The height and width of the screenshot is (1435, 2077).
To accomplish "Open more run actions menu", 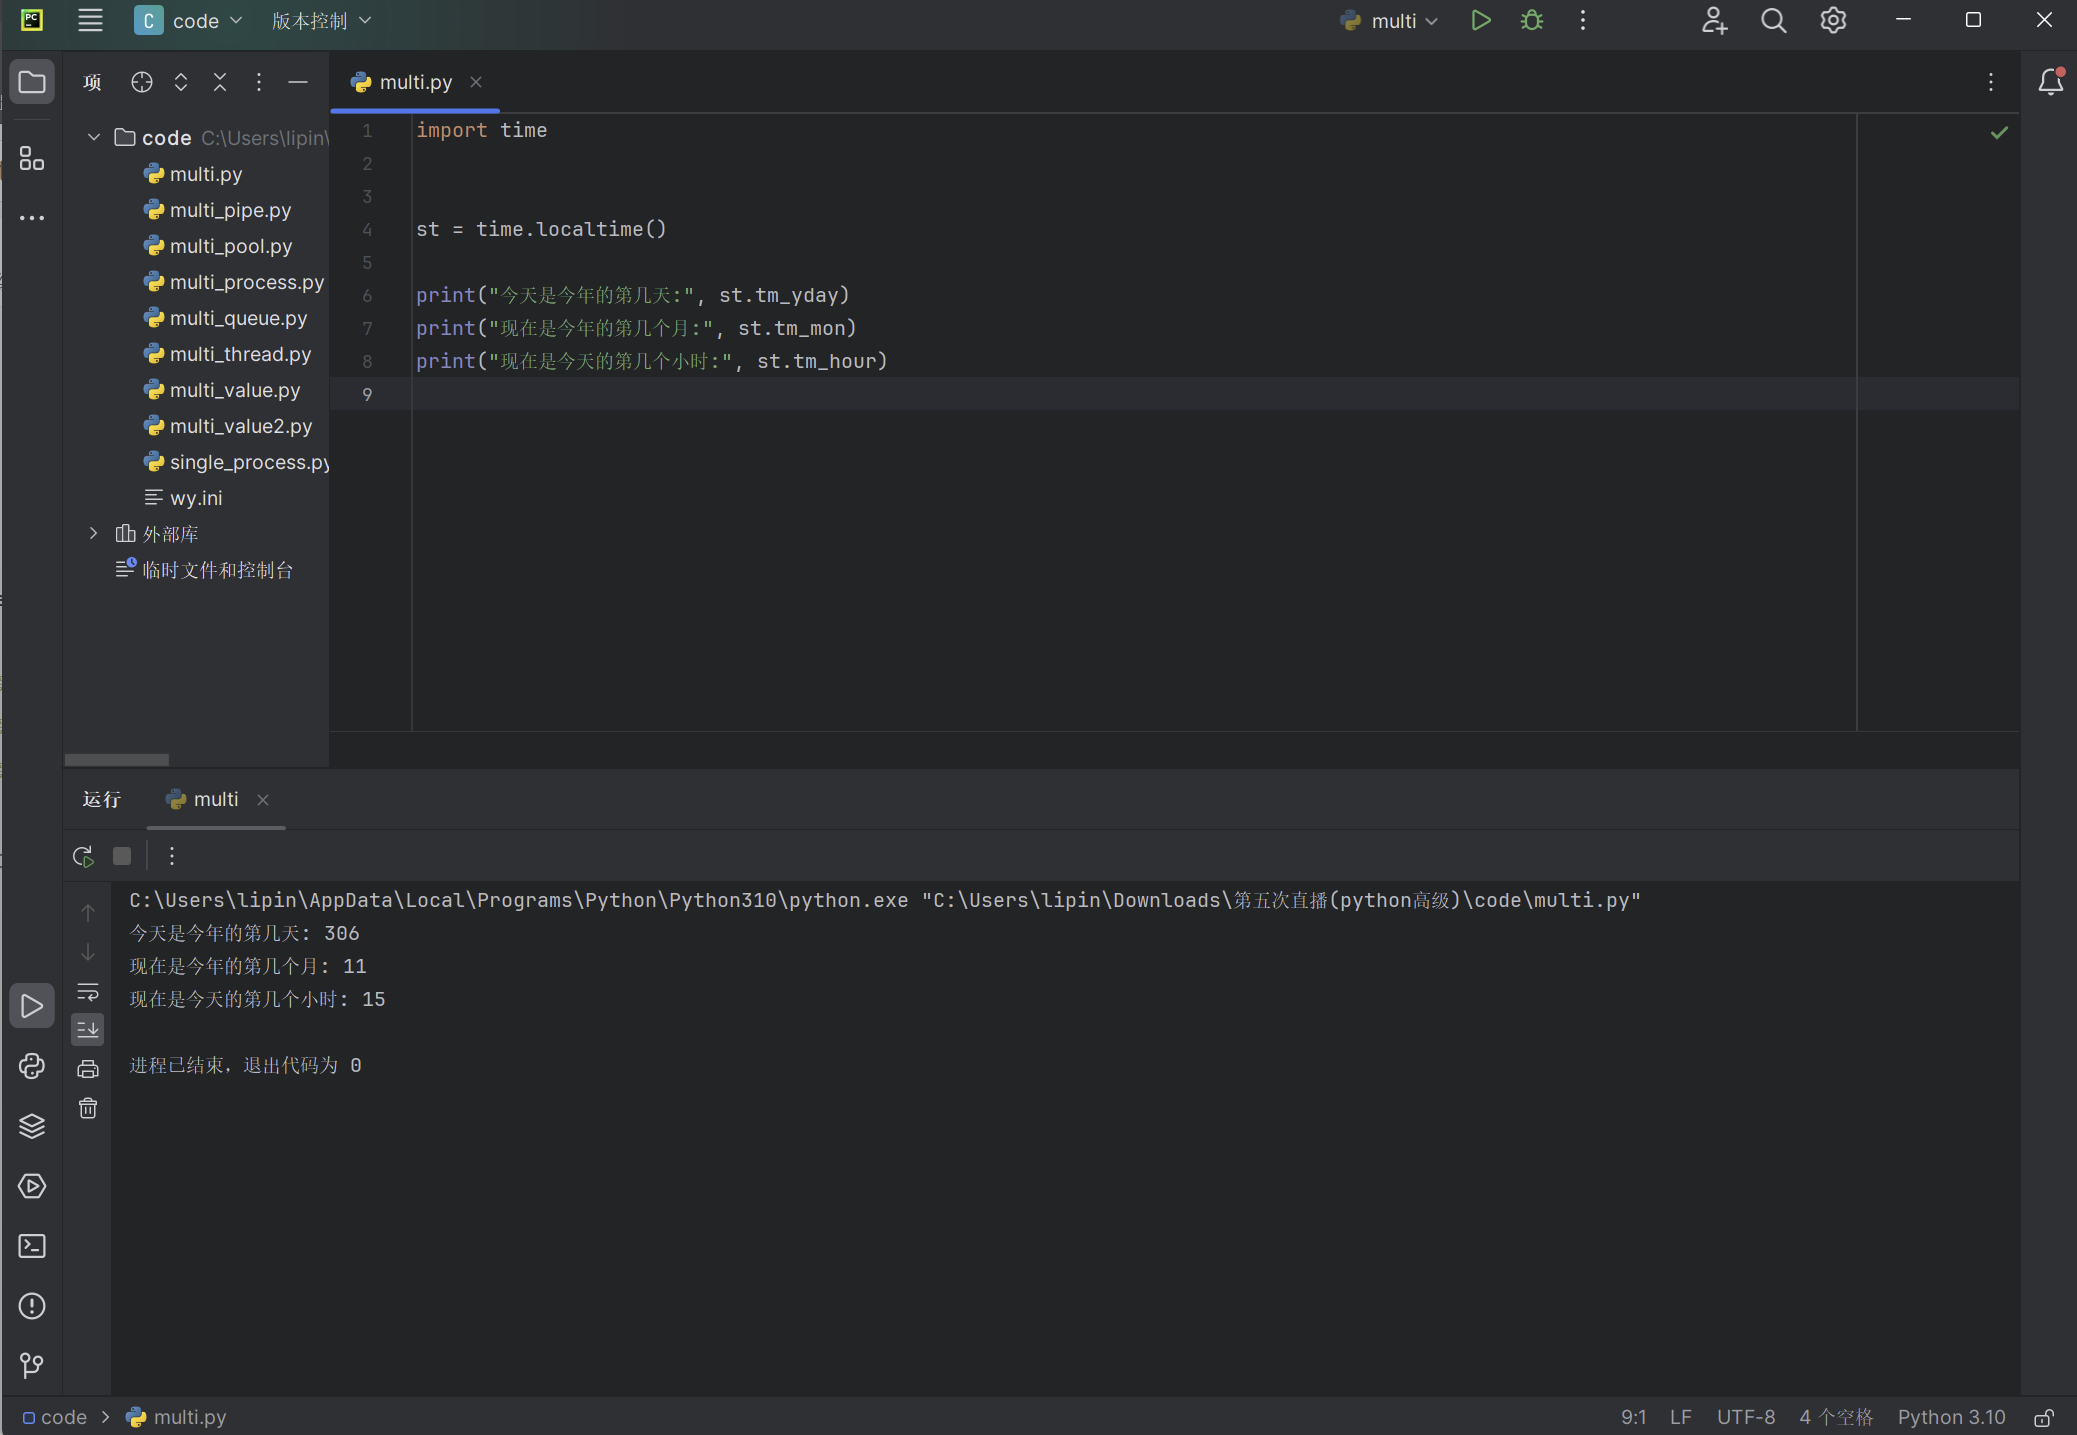I will coord(1582,20).
